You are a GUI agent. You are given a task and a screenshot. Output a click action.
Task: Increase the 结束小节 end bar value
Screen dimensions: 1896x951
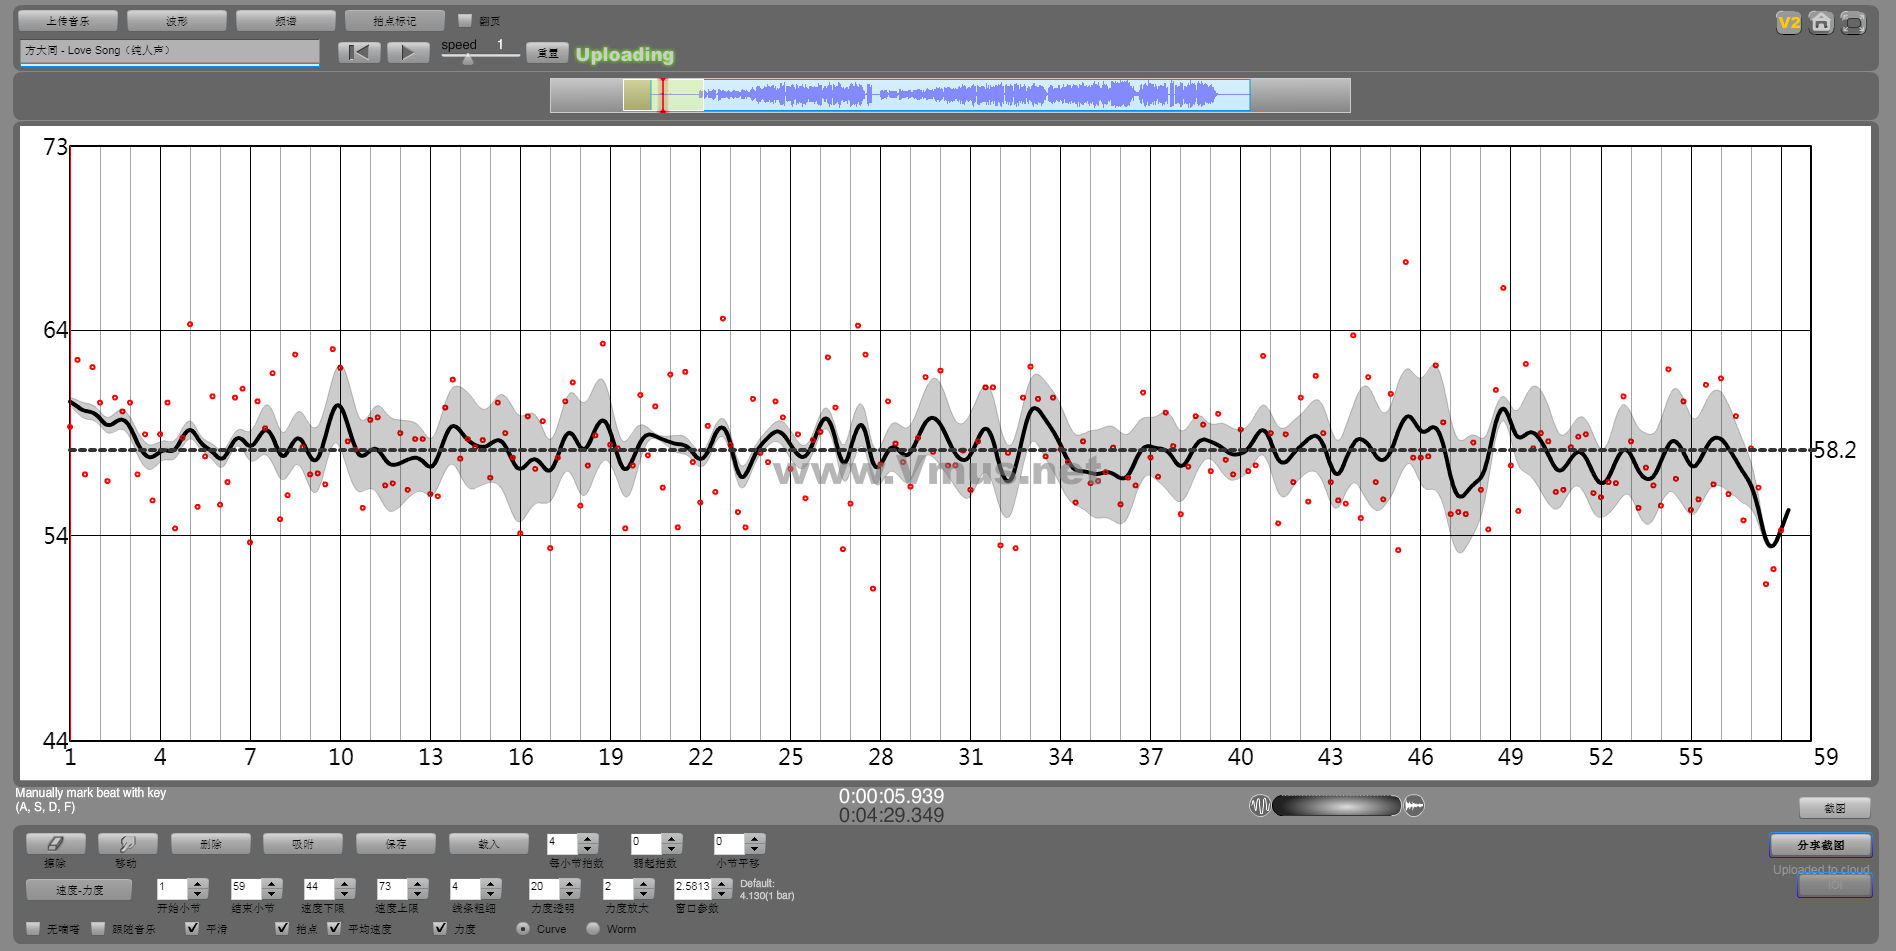[x=272, y=883]
